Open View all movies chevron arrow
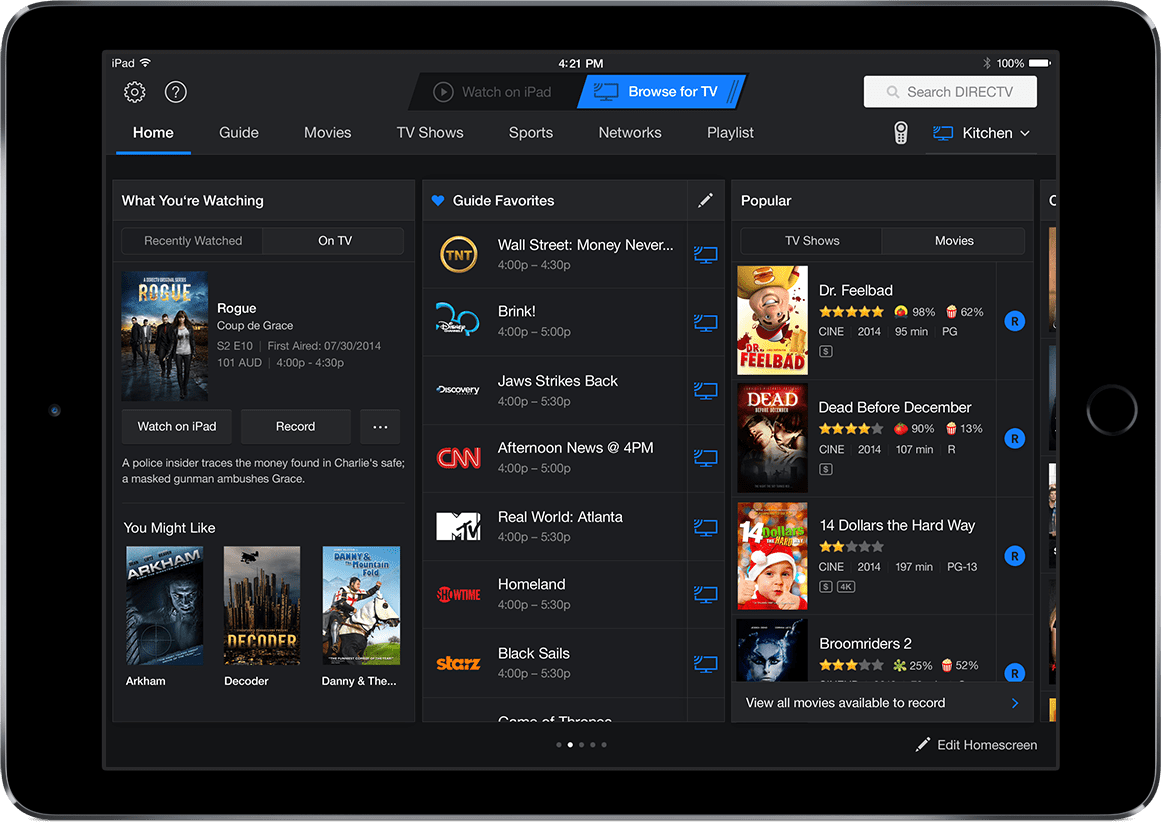The height and width of the screenshot is (823, 1161). (x=1015, y=703)
